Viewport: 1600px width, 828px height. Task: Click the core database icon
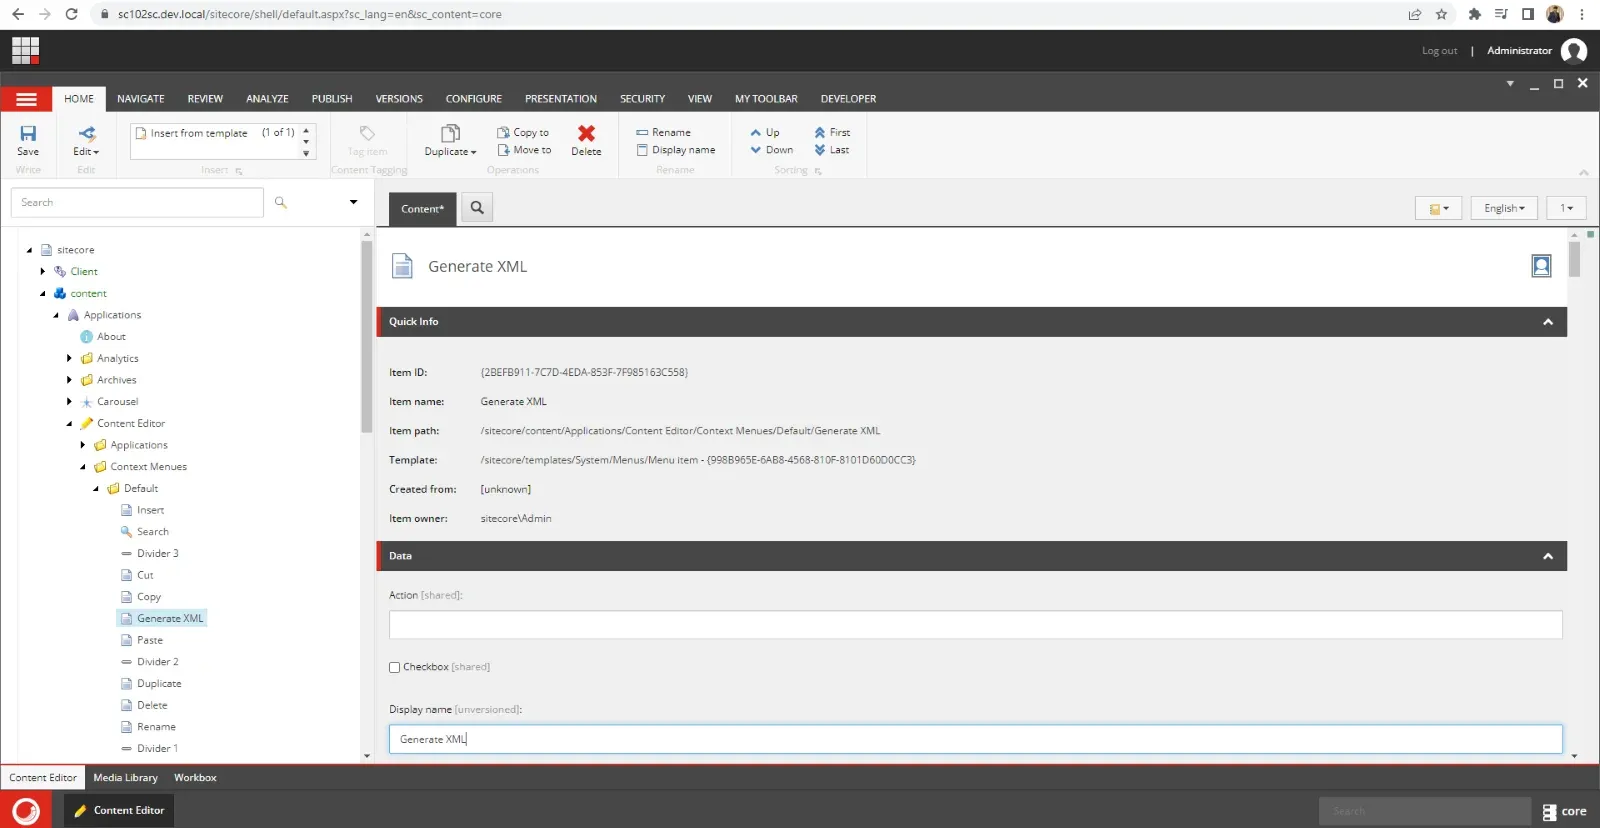point(1549,812)
